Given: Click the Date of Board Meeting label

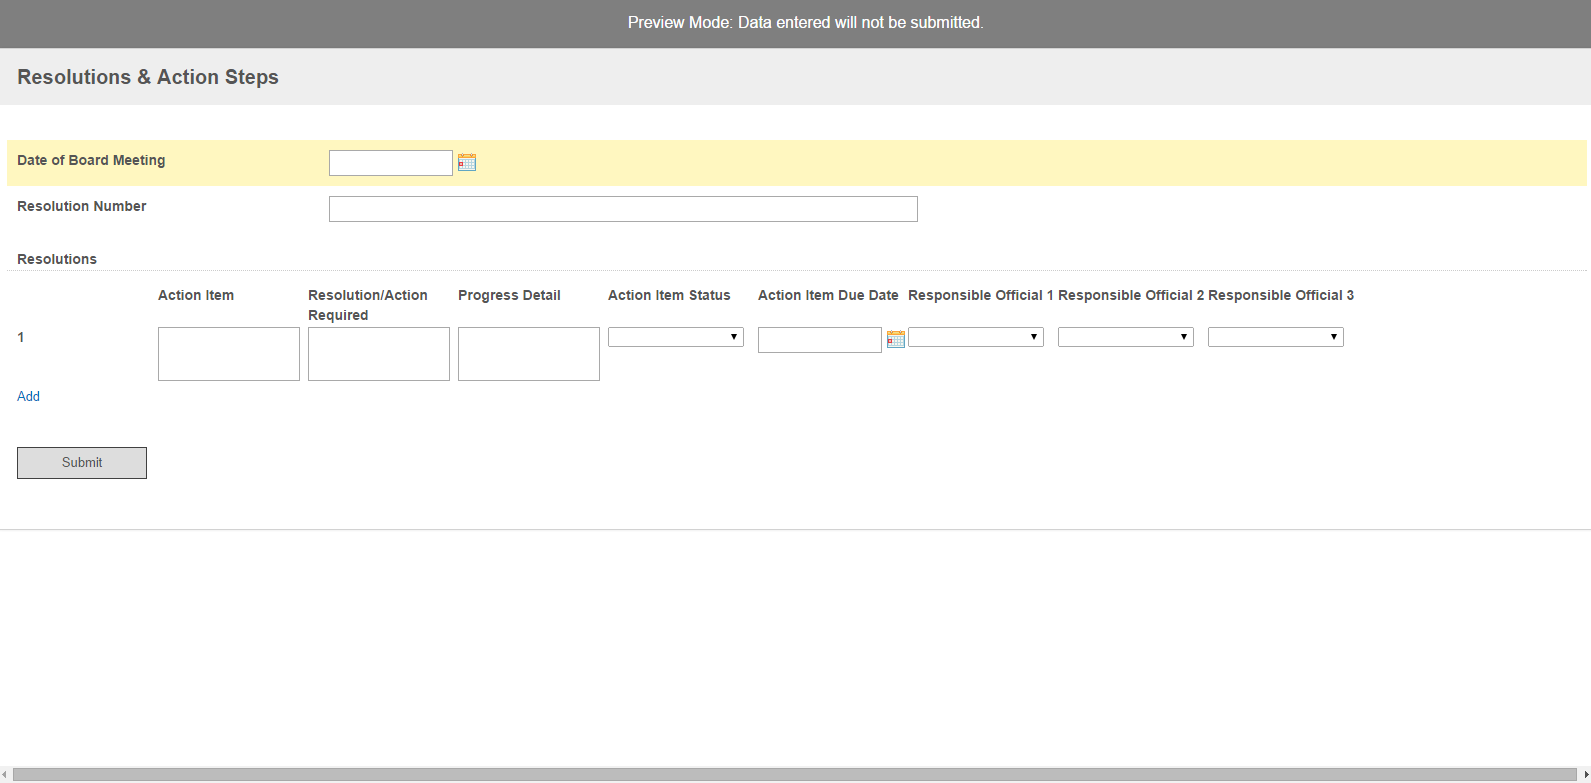Looking at the screenshot, I should (91, 160).
